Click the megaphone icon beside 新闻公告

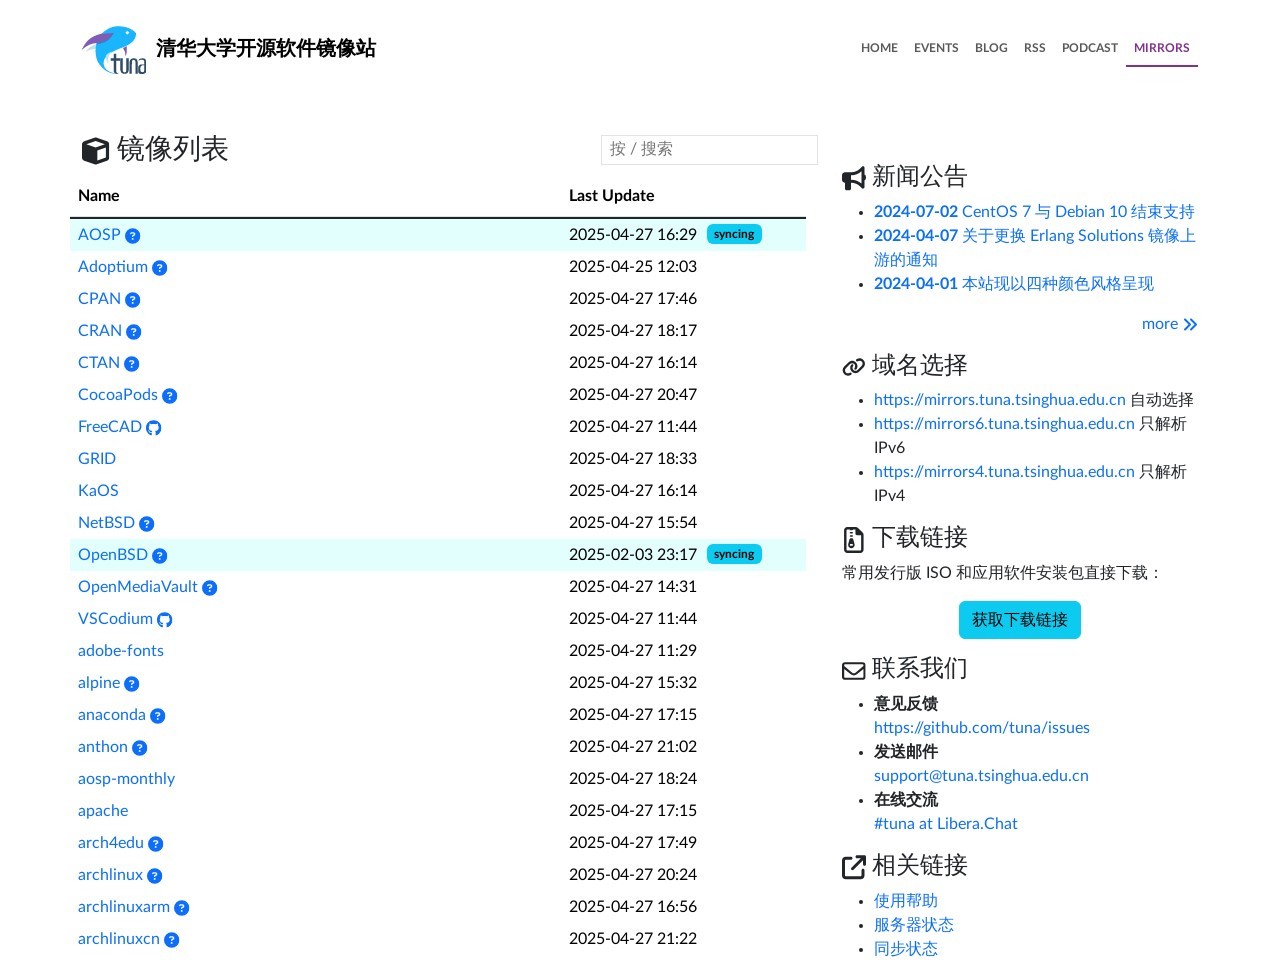(x=853, y=177)
